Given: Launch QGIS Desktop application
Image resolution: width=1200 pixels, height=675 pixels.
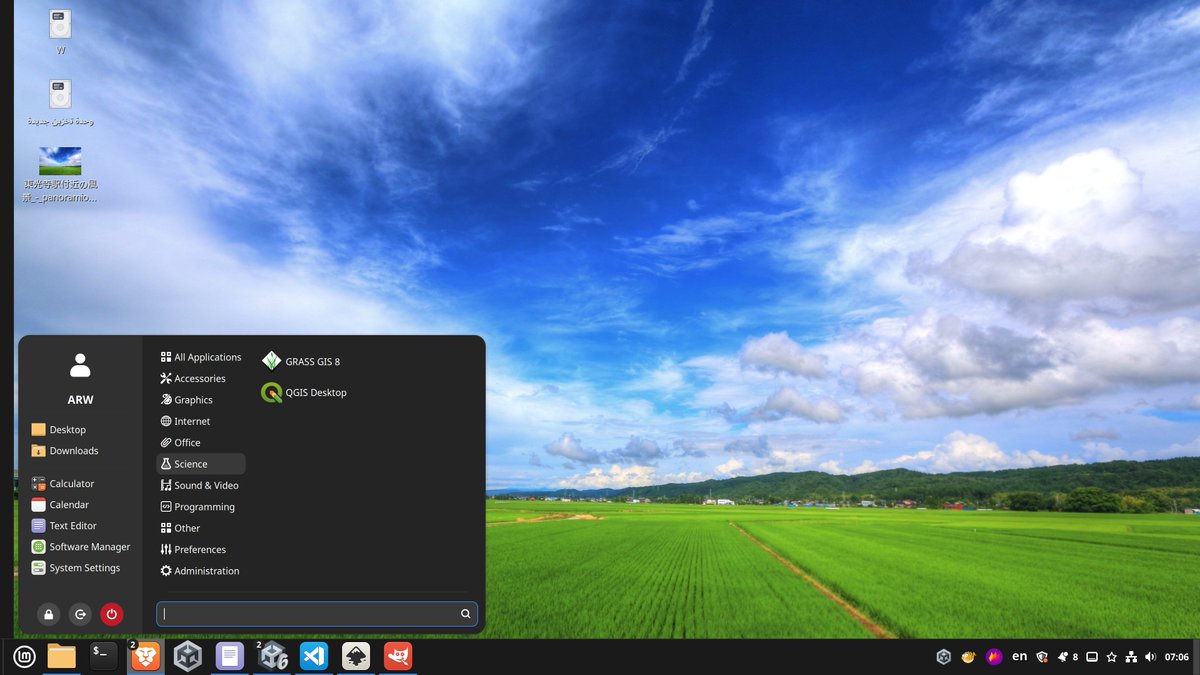Looking at the screenshot, I should (304, 393).
